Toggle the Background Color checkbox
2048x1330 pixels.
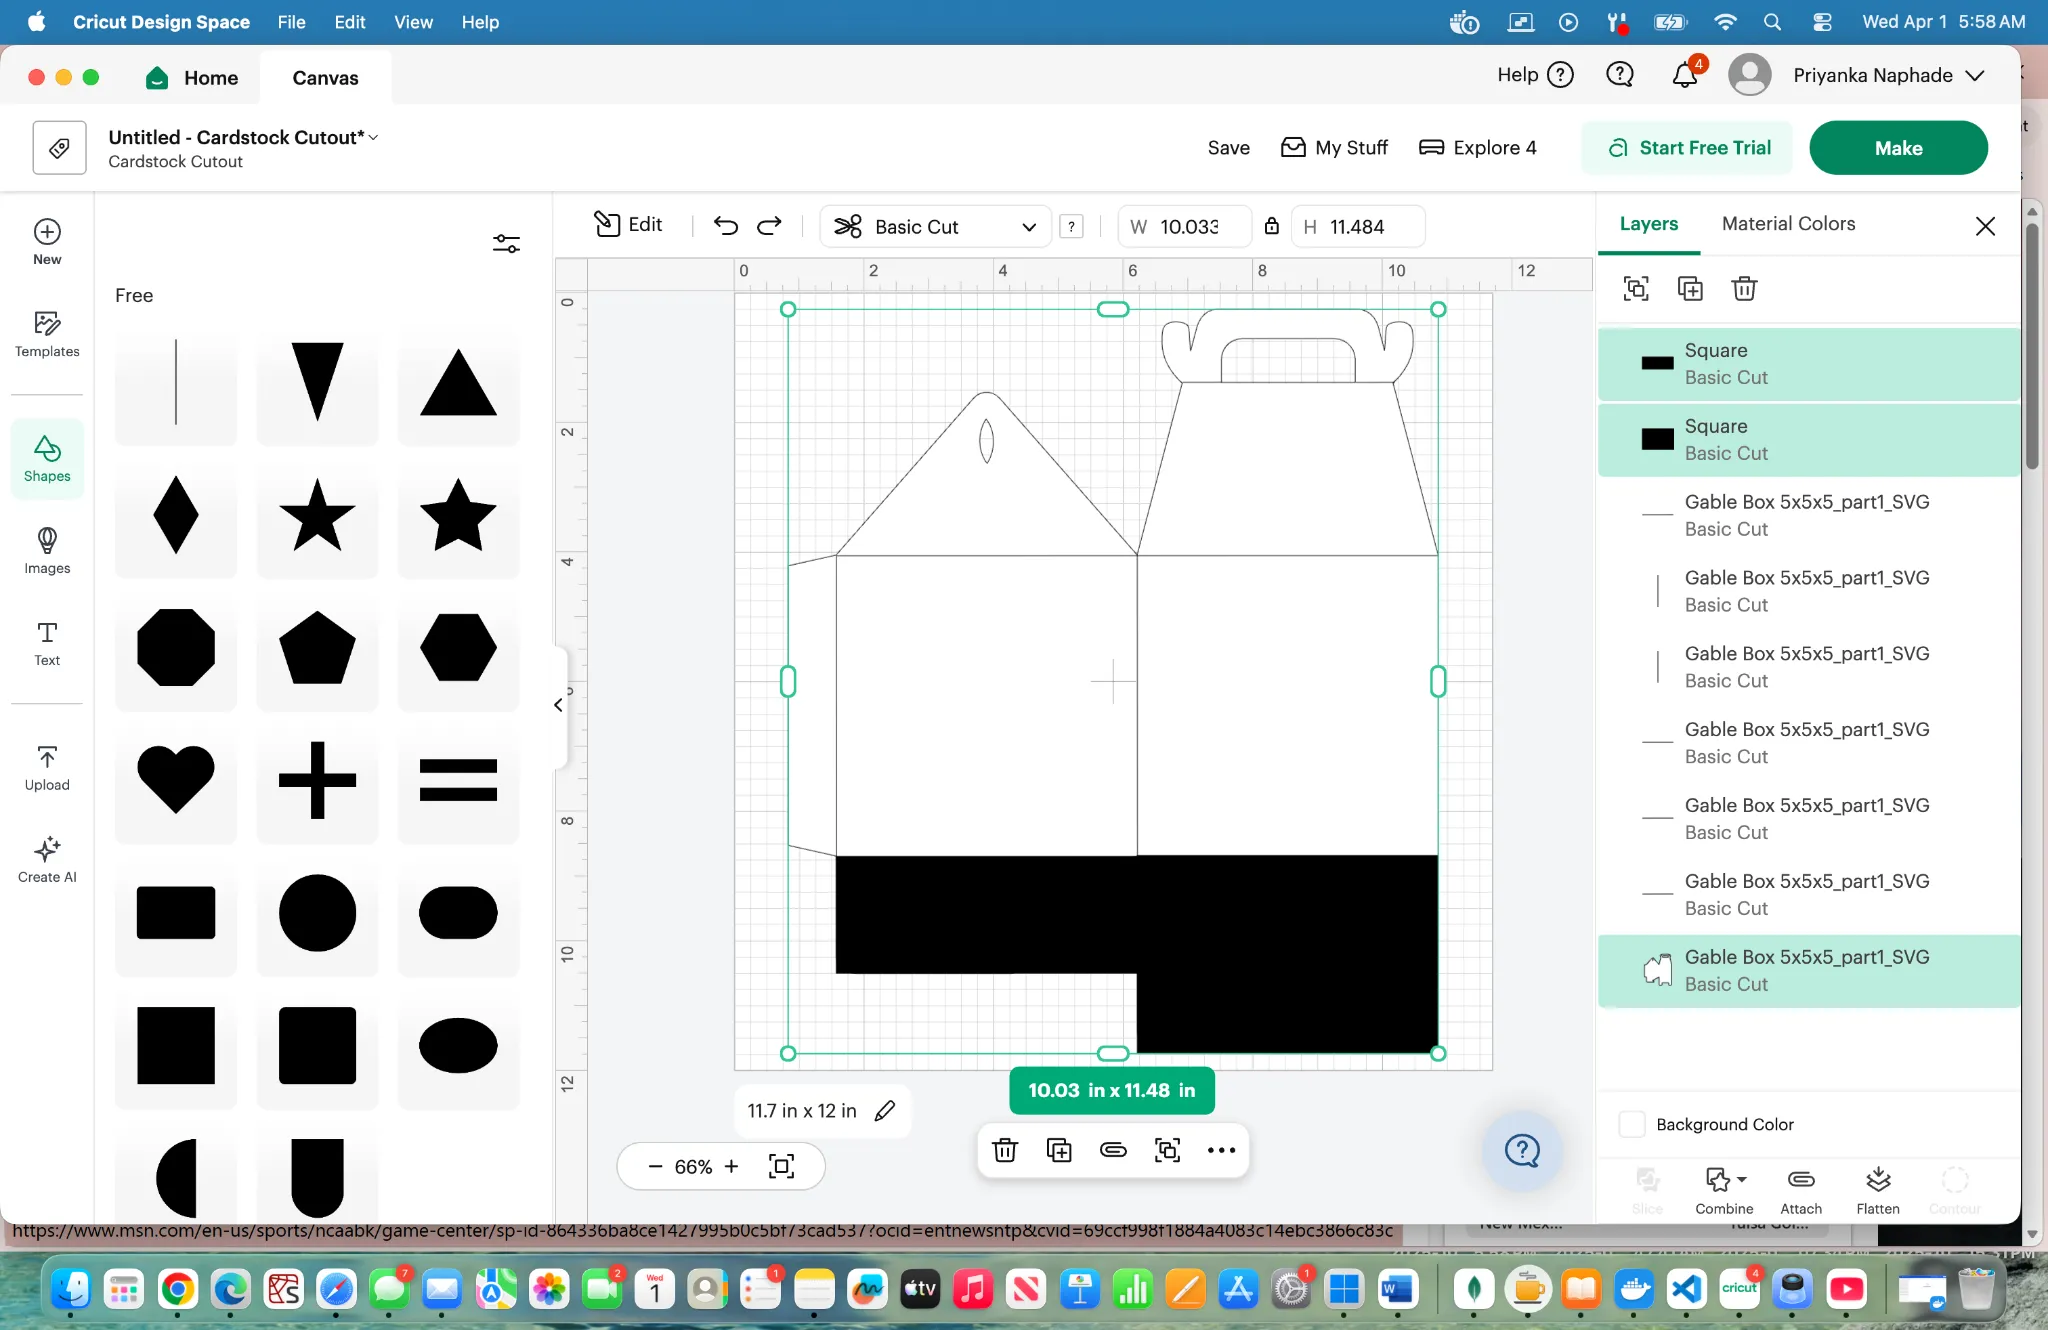click(x=1632, y=1124)
